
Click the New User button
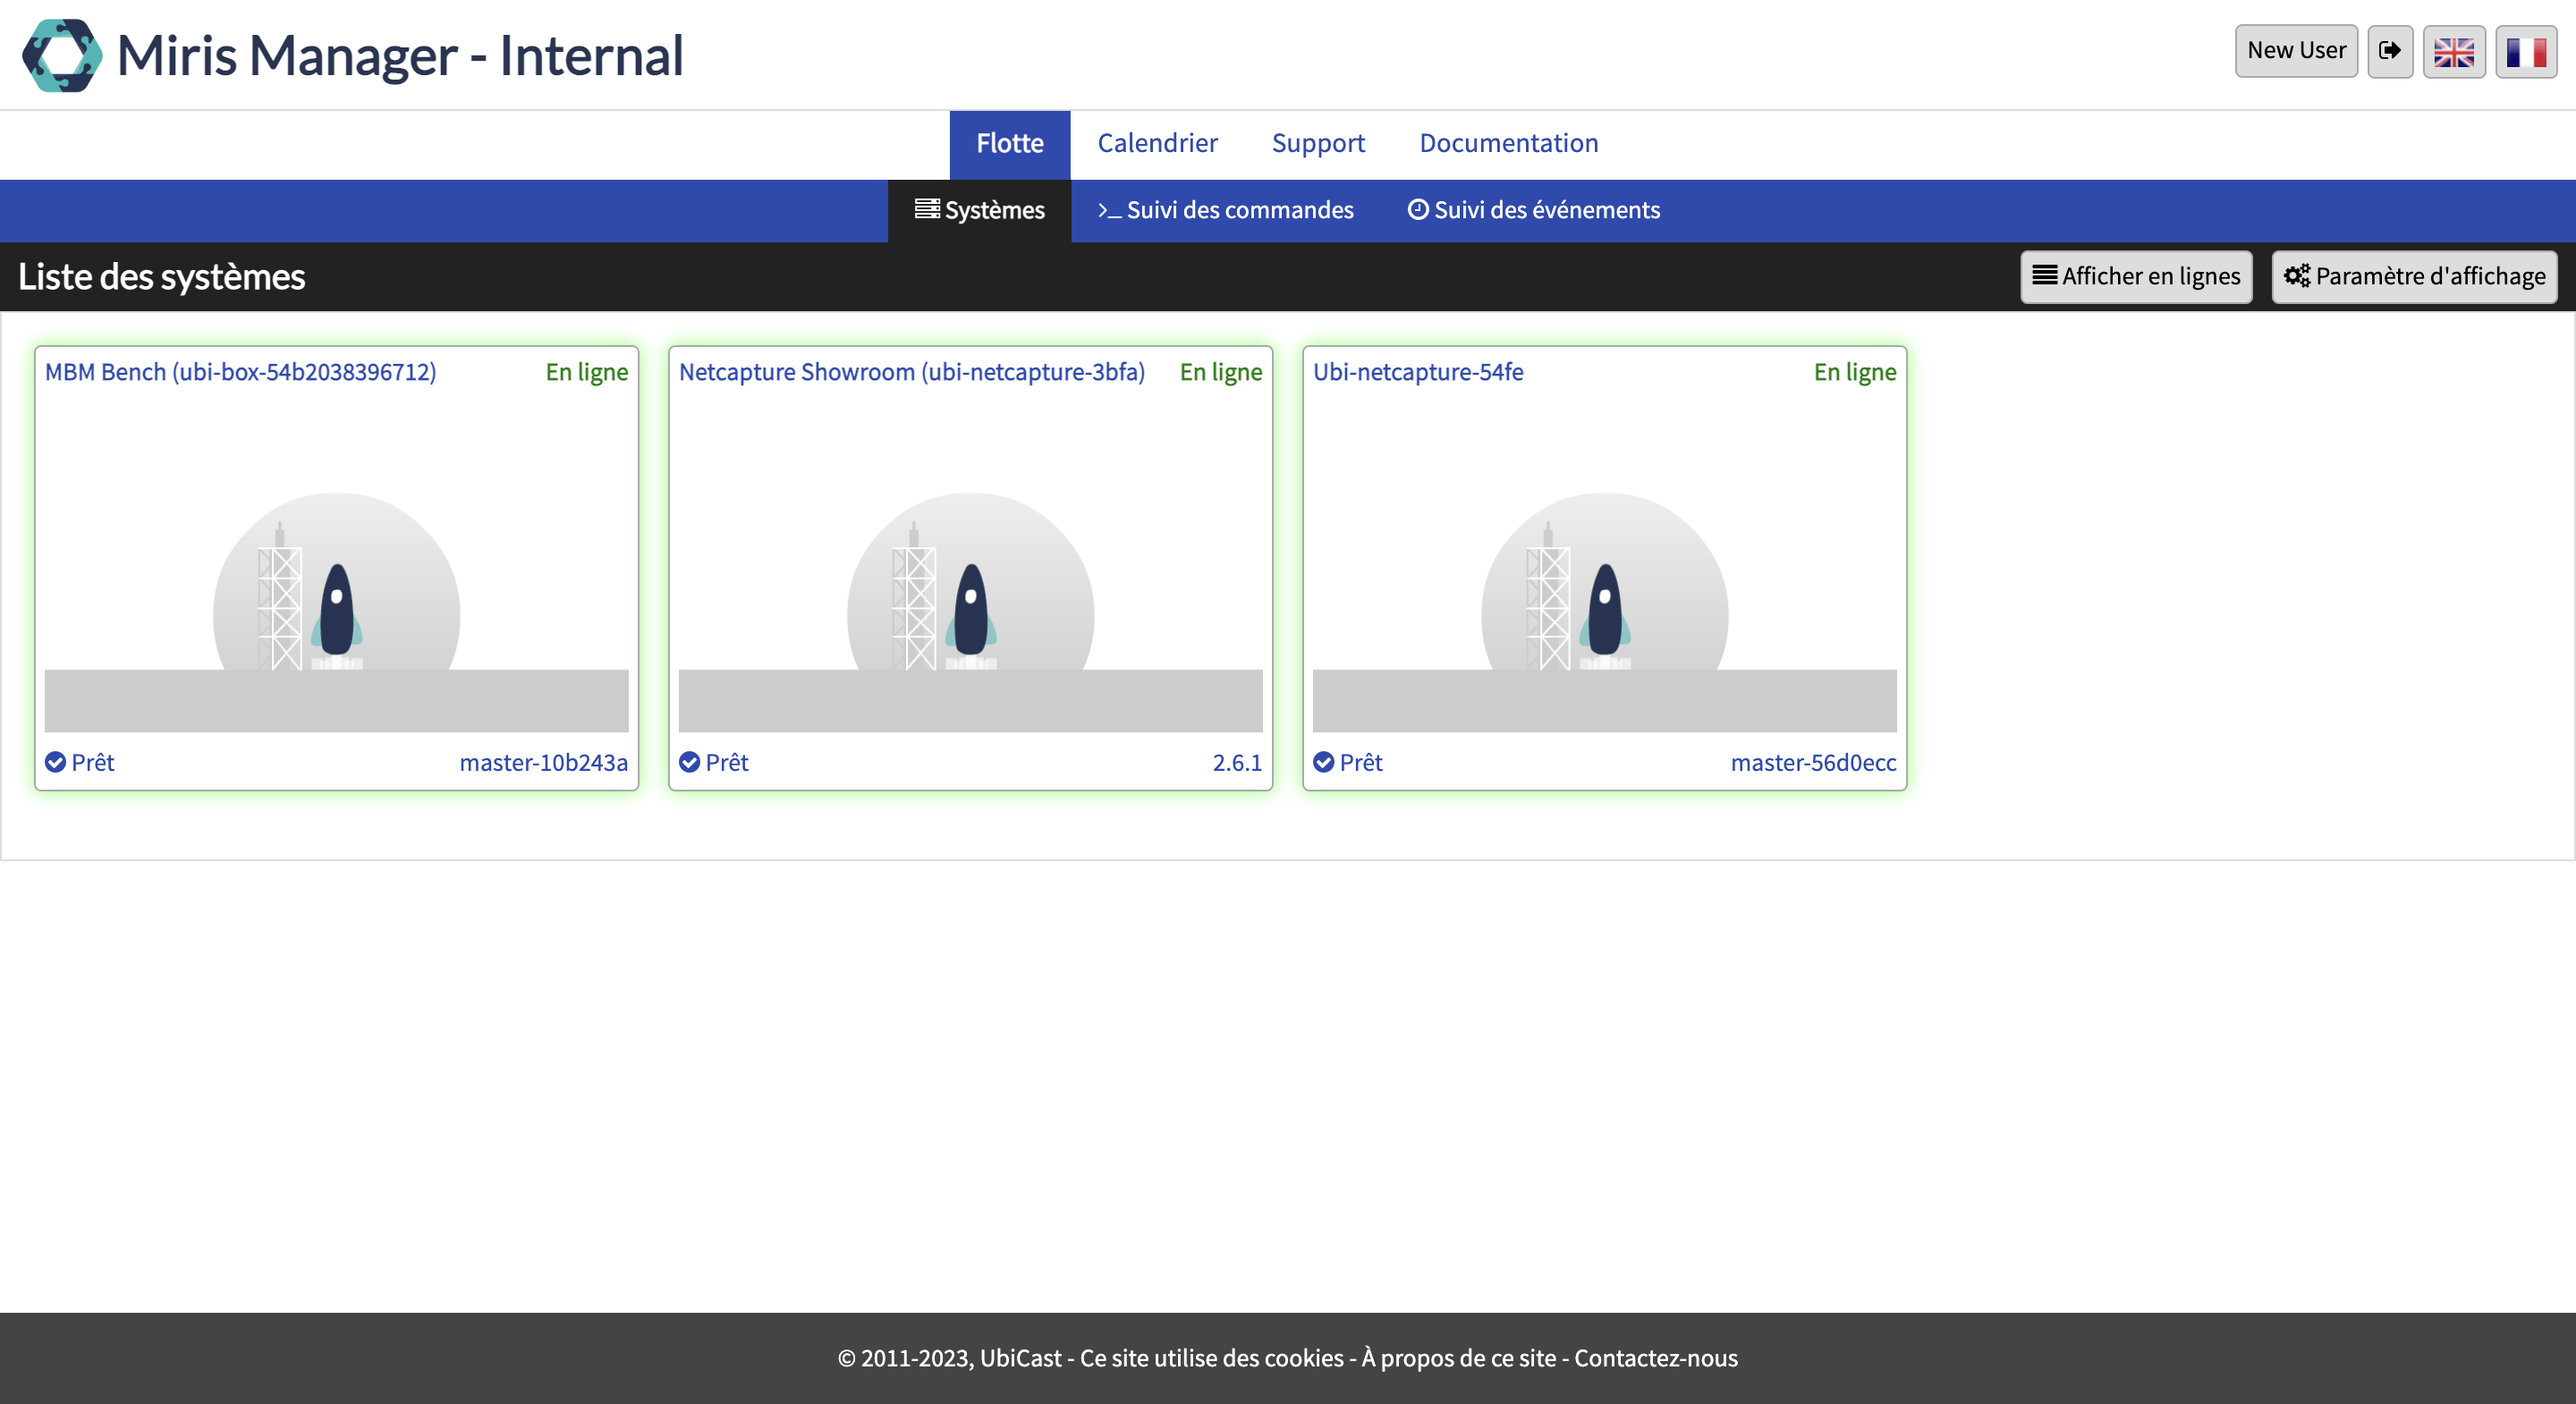2296,51
